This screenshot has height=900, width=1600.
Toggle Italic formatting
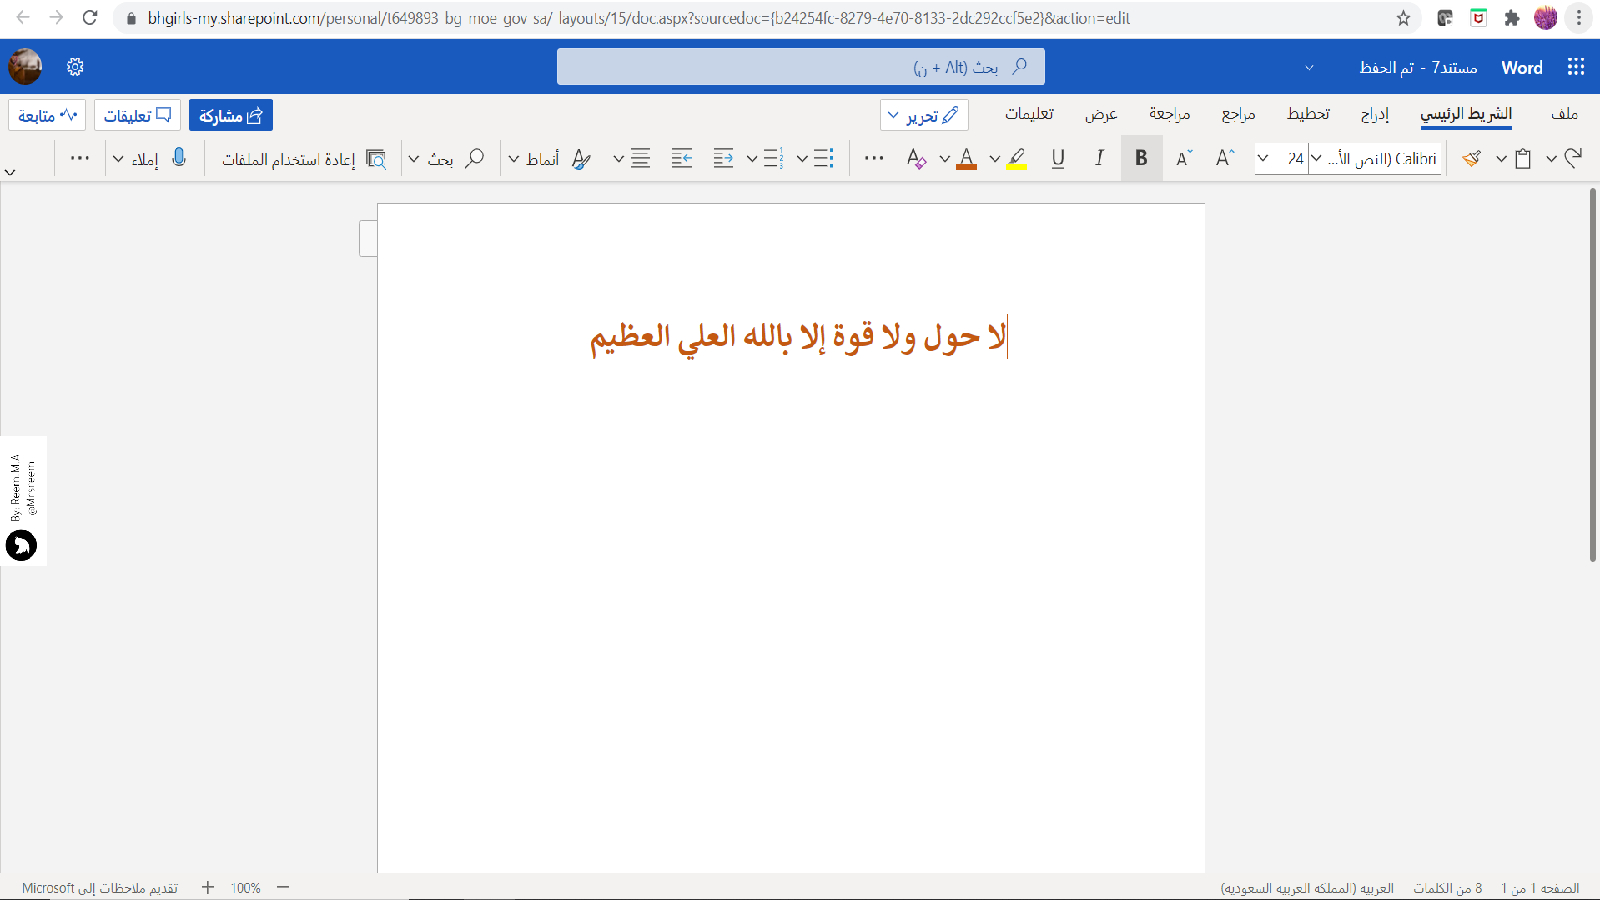pos(1099,158)
